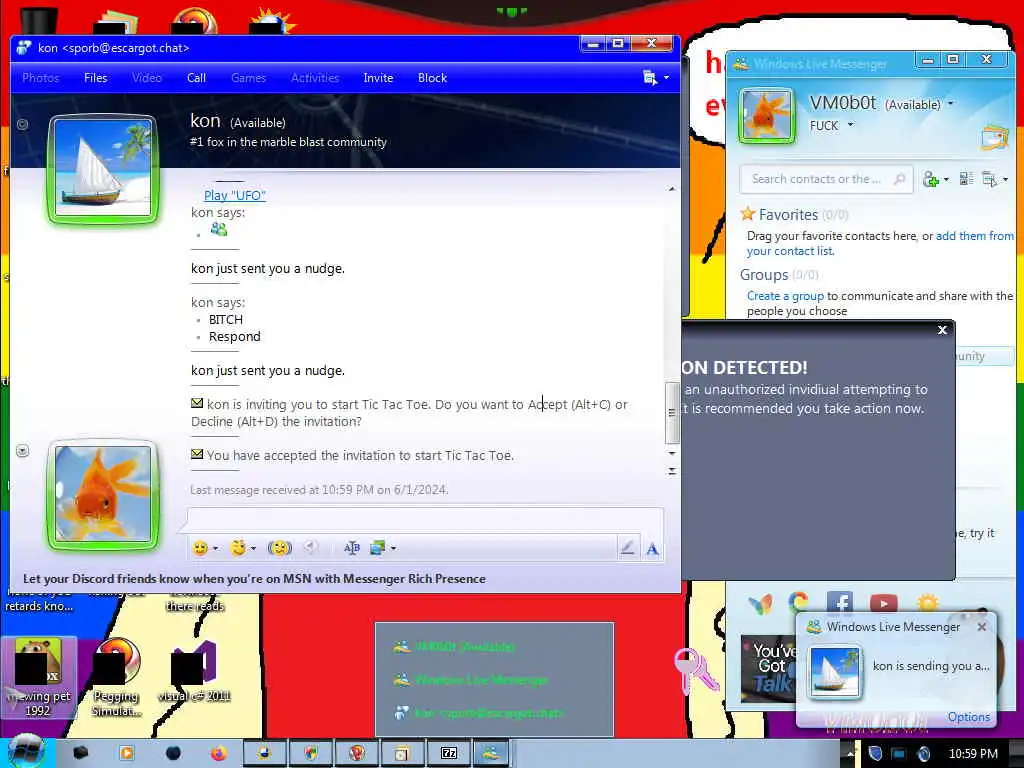Click the YouTube icon in Messenger footer
Viewport: 1024px width, 768px height.
(x=884, y=603)
